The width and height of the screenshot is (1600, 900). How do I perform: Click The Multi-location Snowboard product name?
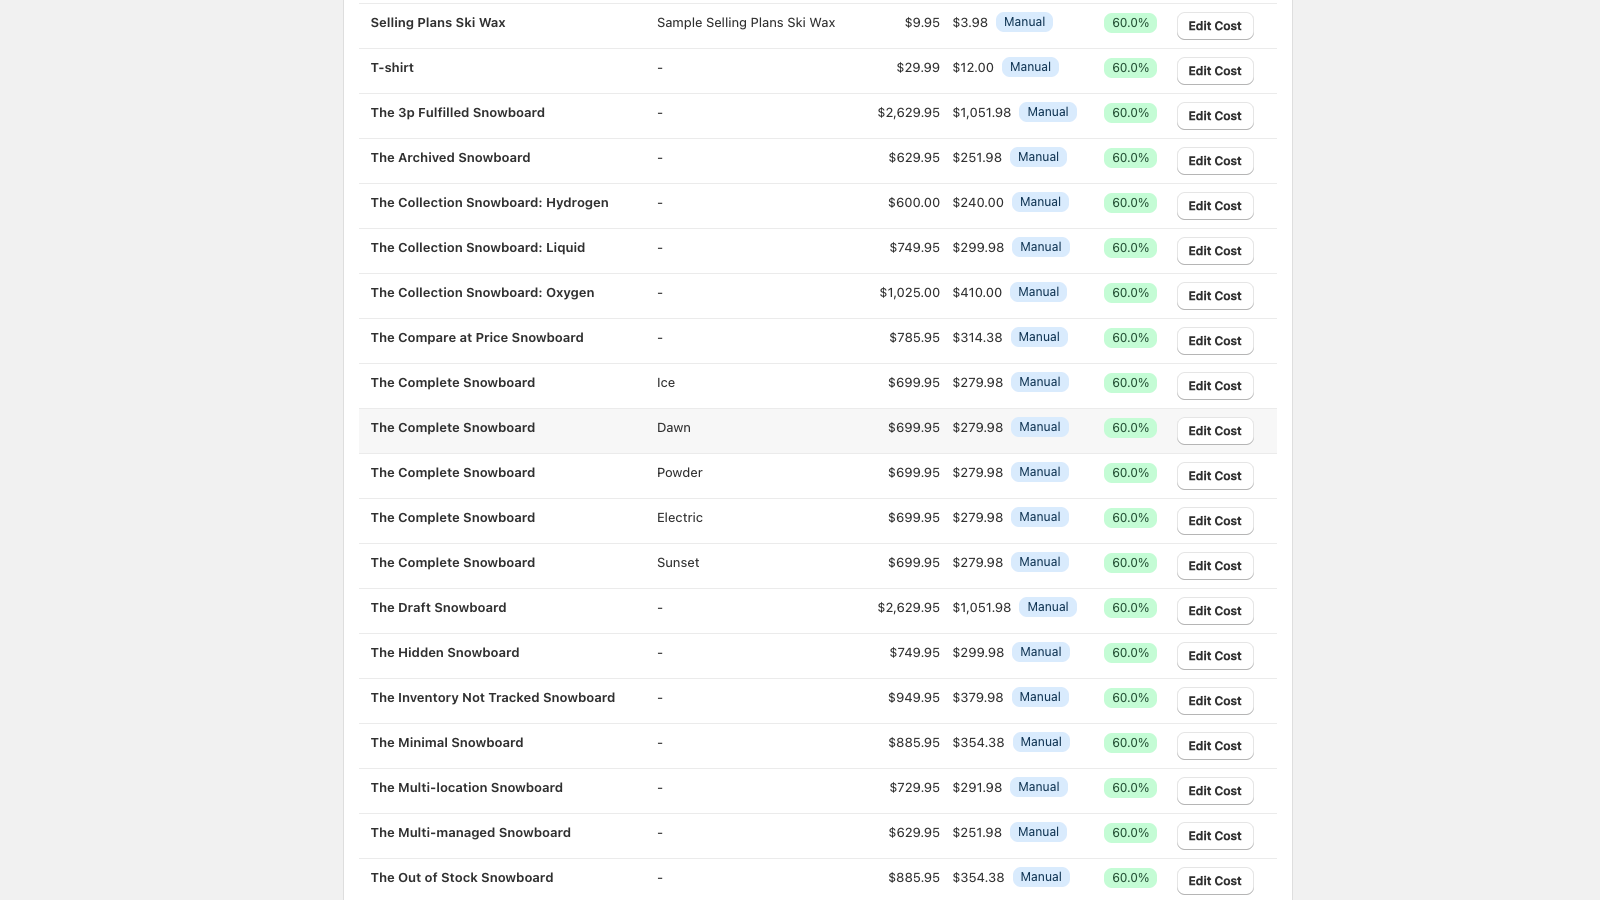click(466, 788)
